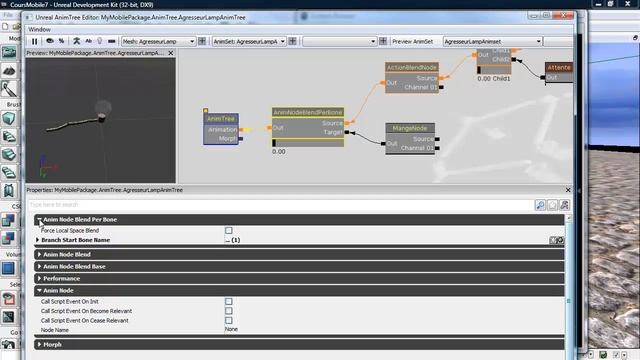The width and height of the screenshot is (640, 360).
Task: Collapse the Anim Node Blend Per Bone section
Action: click(x=40, y=220)
